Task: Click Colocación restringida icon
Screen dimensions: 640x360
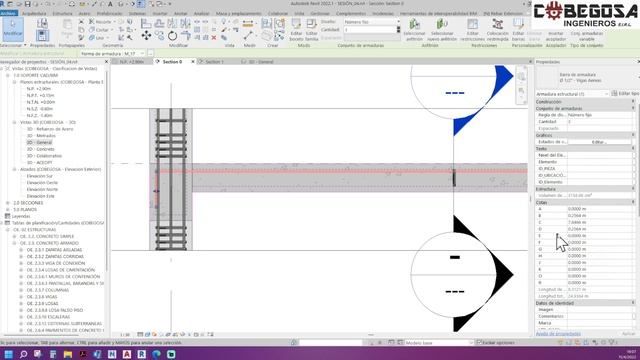Action: 498,30
